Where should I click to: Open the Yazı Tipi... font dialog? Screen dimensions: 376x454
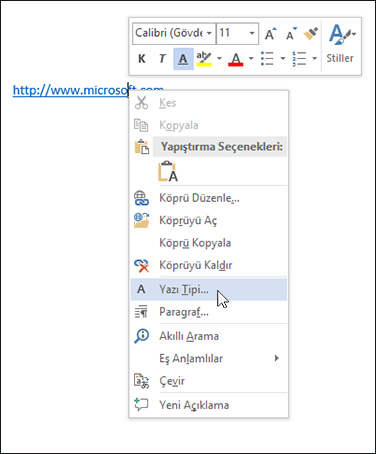209,289
